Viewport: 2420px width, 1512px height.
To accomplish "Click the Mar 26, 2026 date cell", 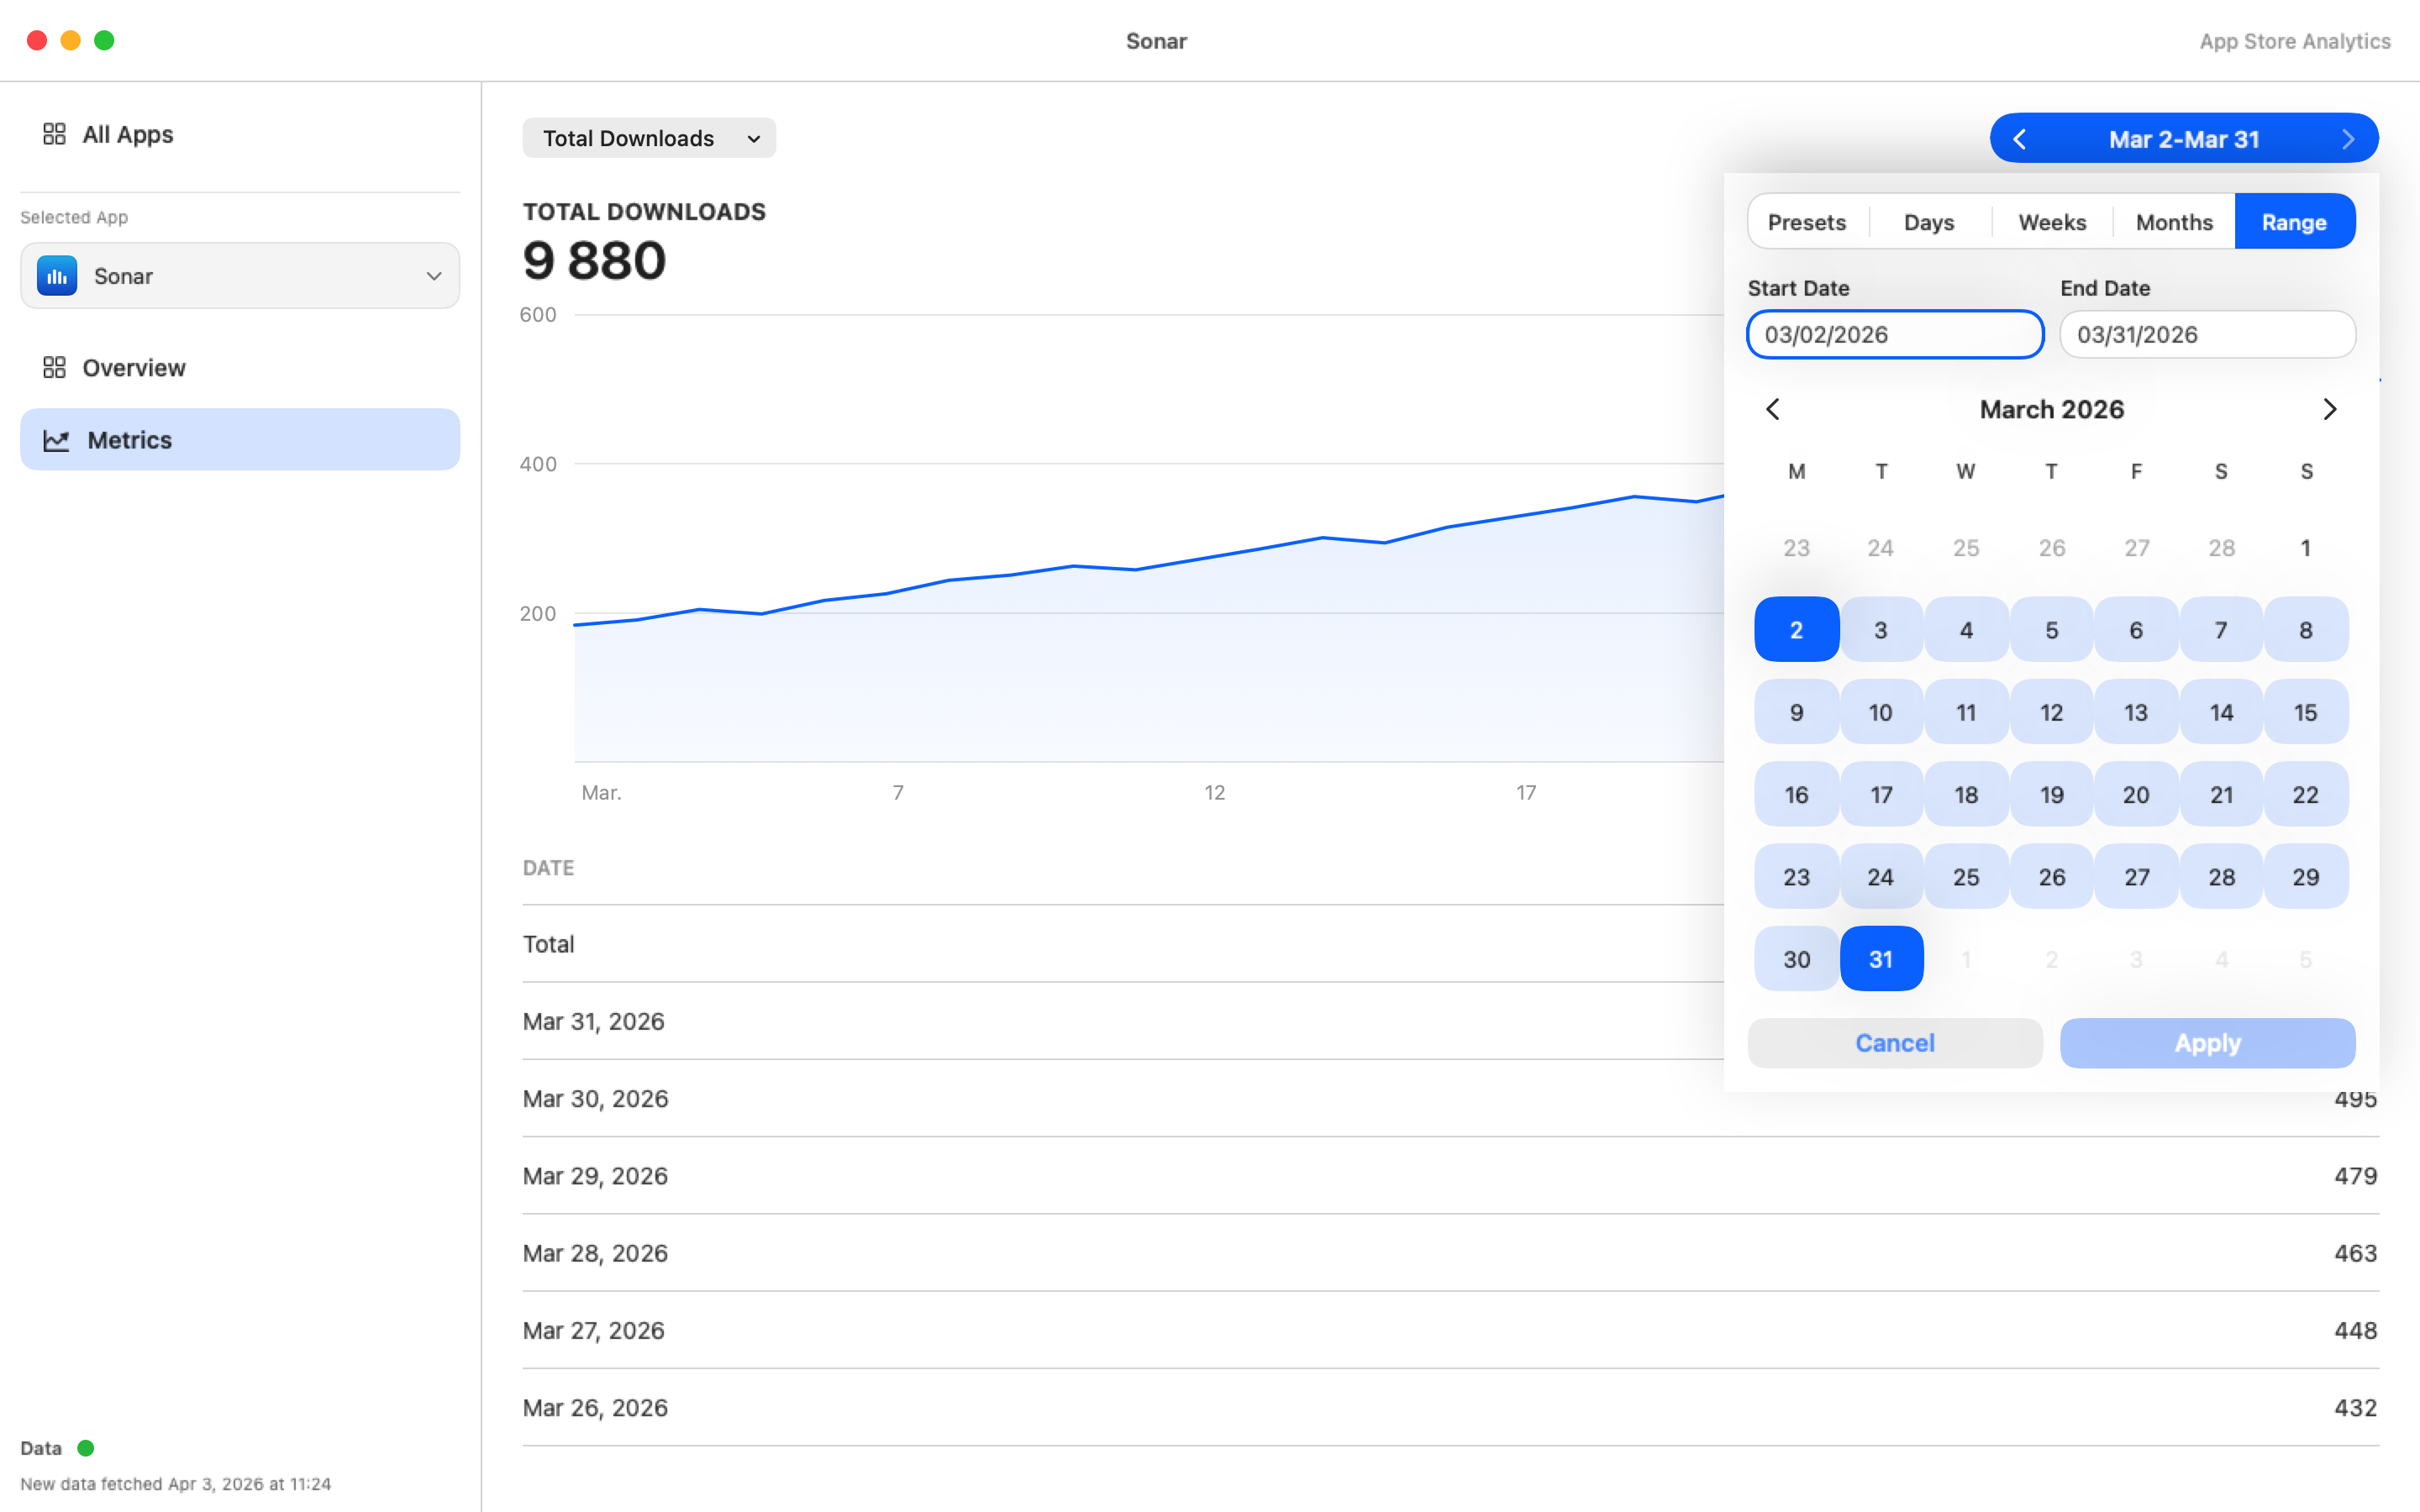I will coord(595,1407).
